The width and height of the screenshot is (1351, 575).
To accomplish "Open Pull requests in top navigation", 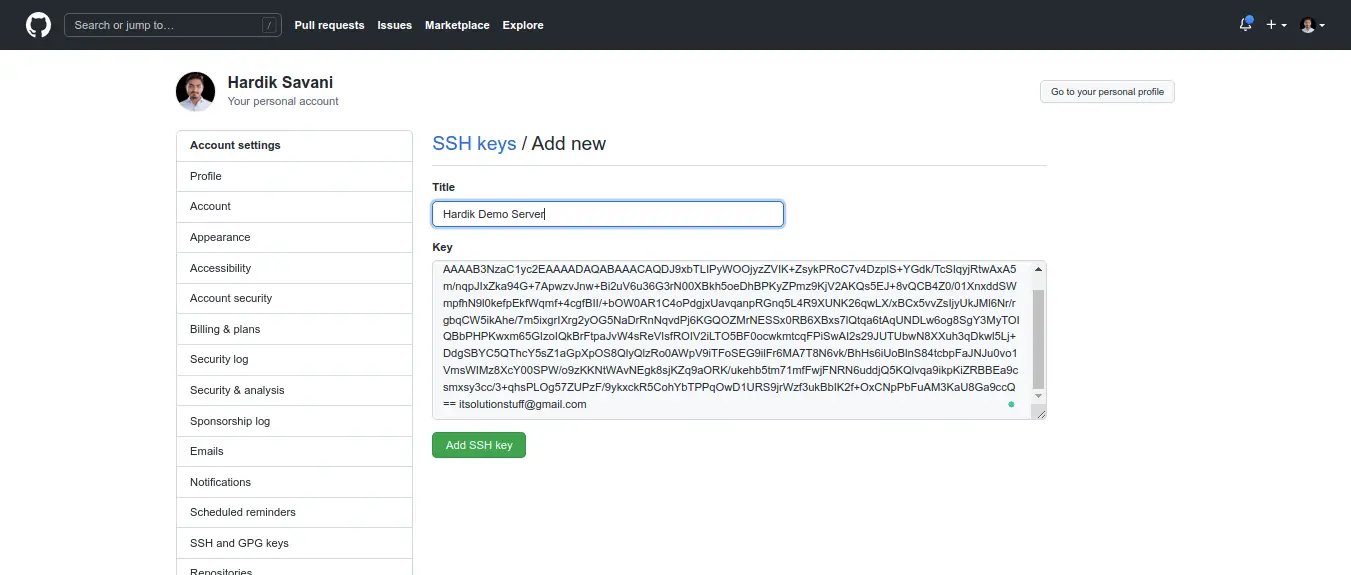I will 329,25.
